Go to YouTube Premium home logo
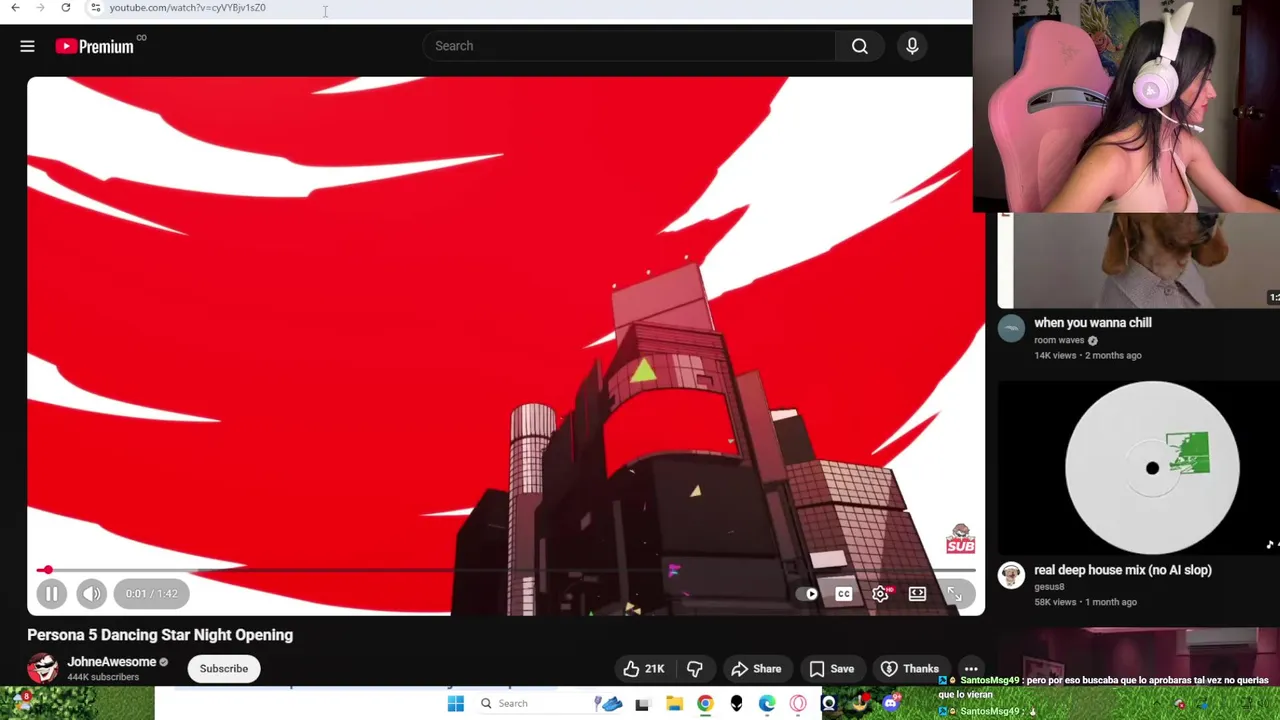The image size is (1280, 720). (95, 46)
